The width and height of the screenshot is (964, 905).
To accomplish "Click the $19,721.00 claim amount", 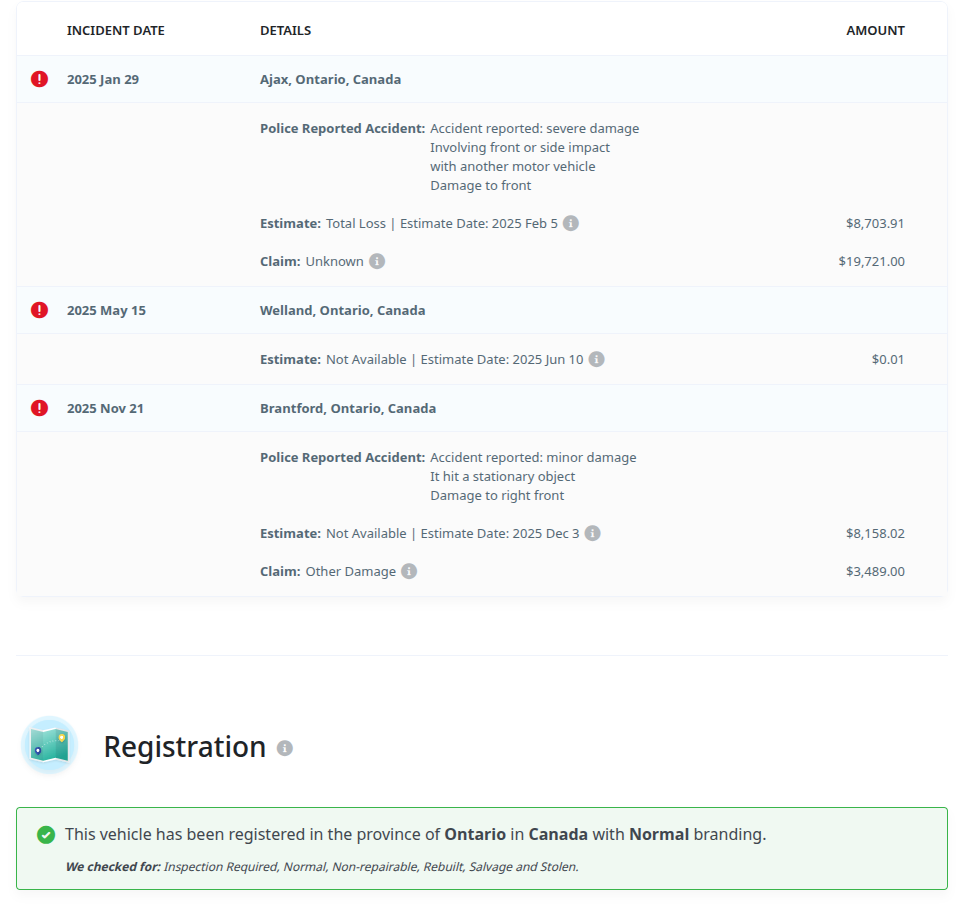I will [x=871, y=261].
